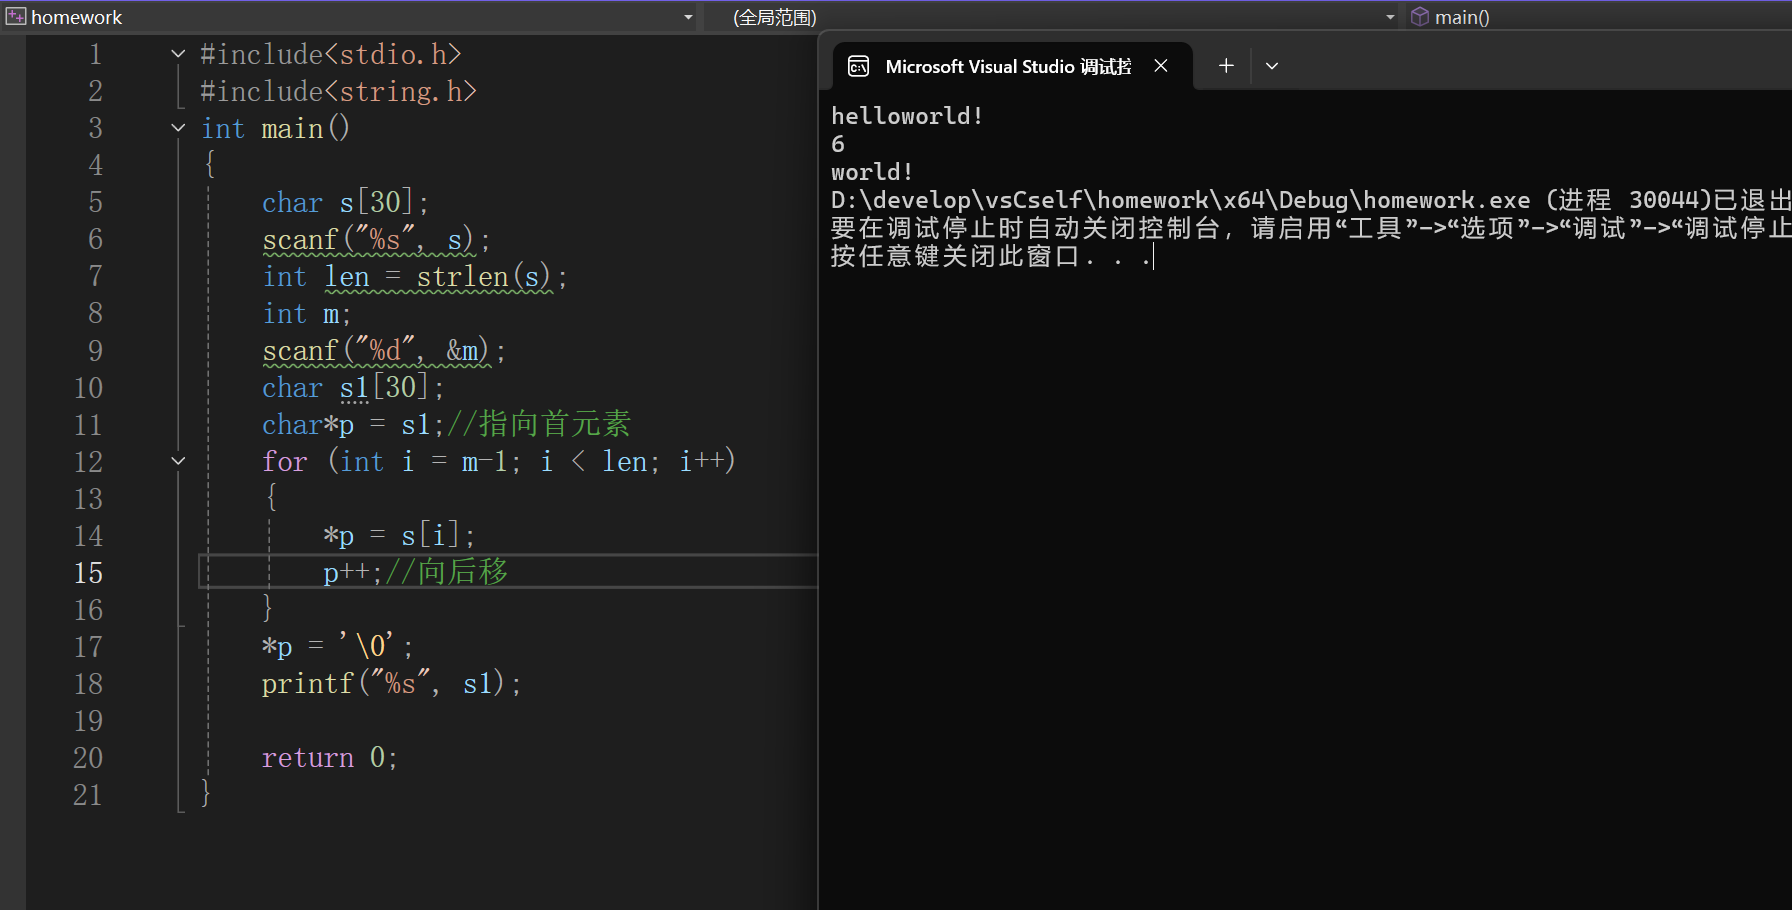Click the 要在调试停止时 hint line in console

click(1311, 228)
